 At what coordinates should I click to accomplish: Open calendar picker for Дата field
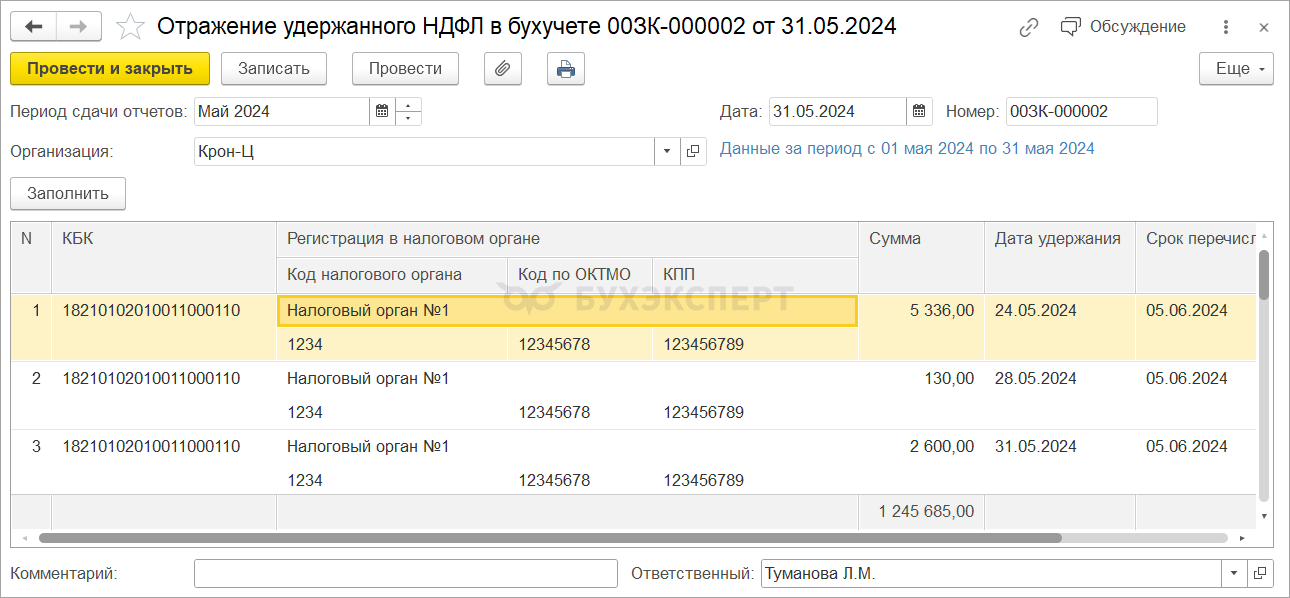[919, 112]
